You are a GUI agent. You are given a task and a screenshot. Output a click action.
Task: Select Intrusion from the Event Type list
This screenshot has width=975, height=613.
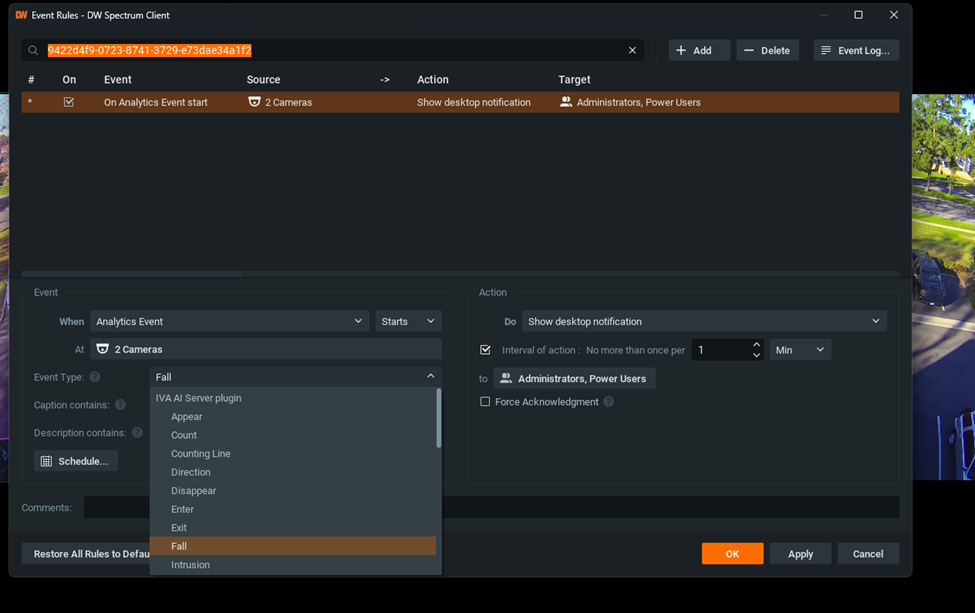click(x=190, y=564)
